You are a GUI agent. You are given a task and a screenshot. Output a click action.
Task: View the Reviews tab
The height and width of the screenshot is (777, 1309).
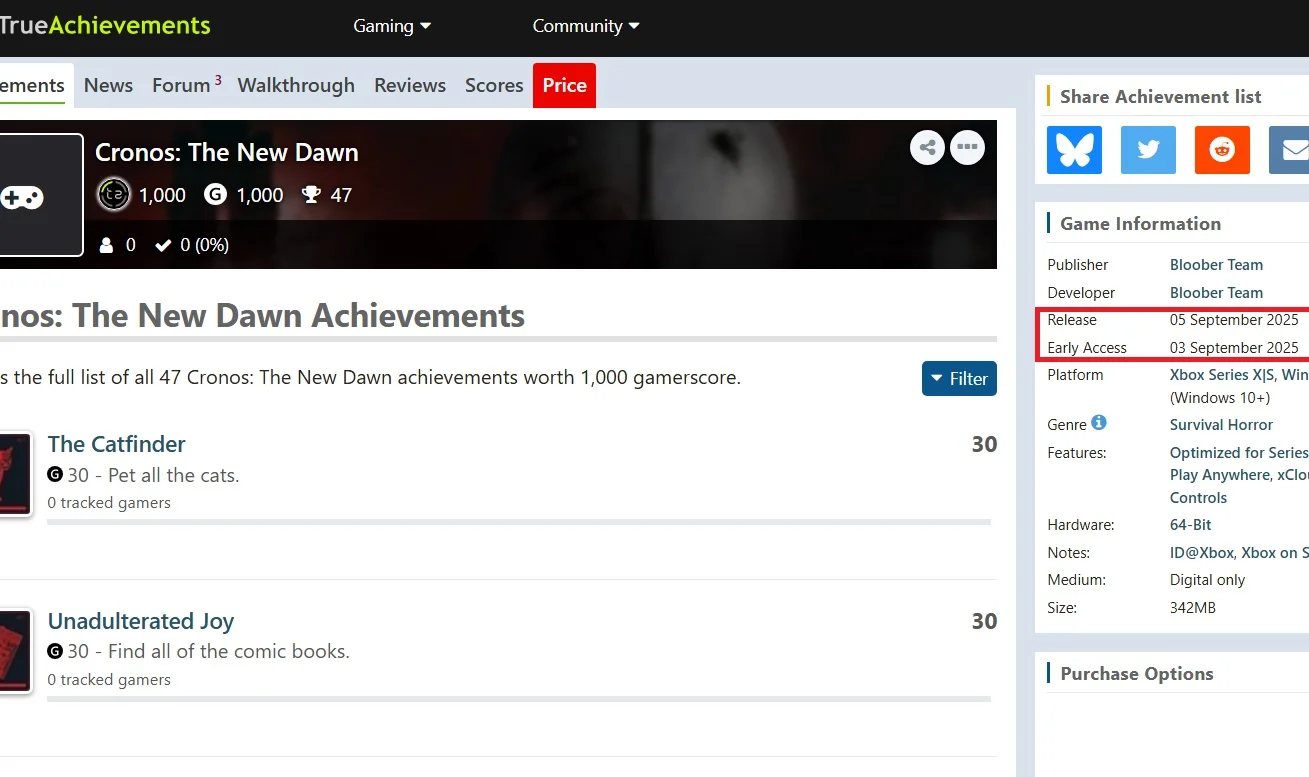coord(410,85)
